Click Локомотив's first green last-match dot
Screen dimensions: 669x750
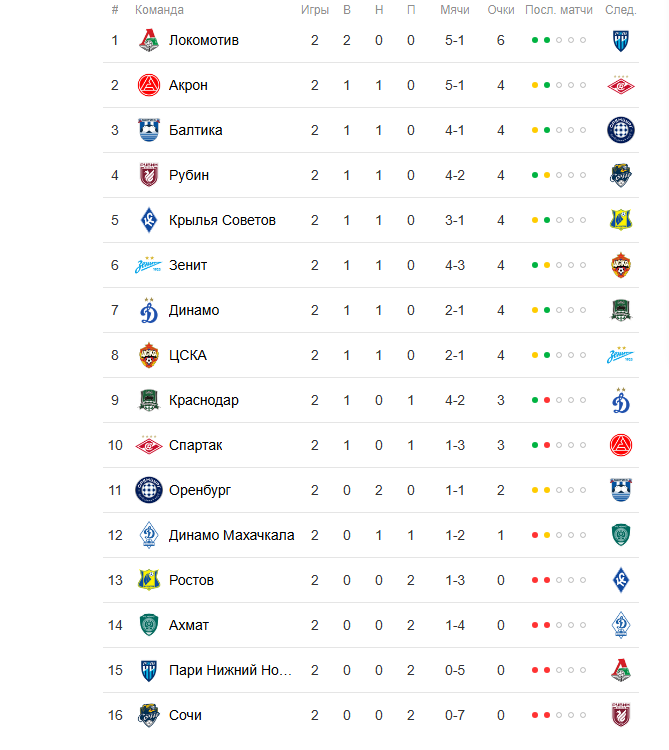pos(535,40)
